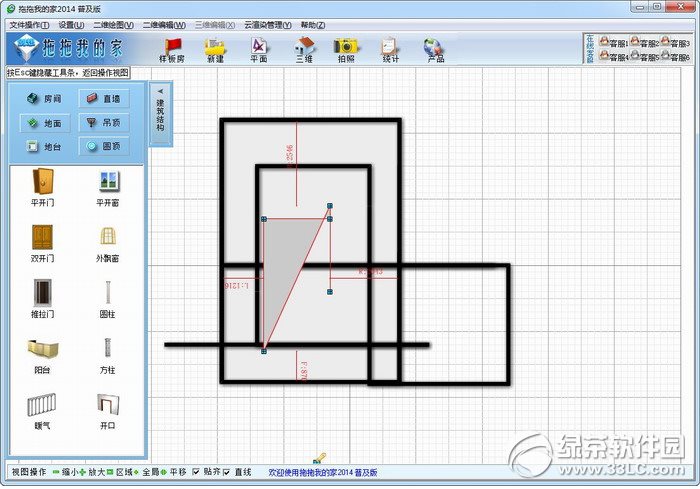700x489 pixels.
Task: Open the 样板房 sample room icon
Action: click(x=172, y=50)
